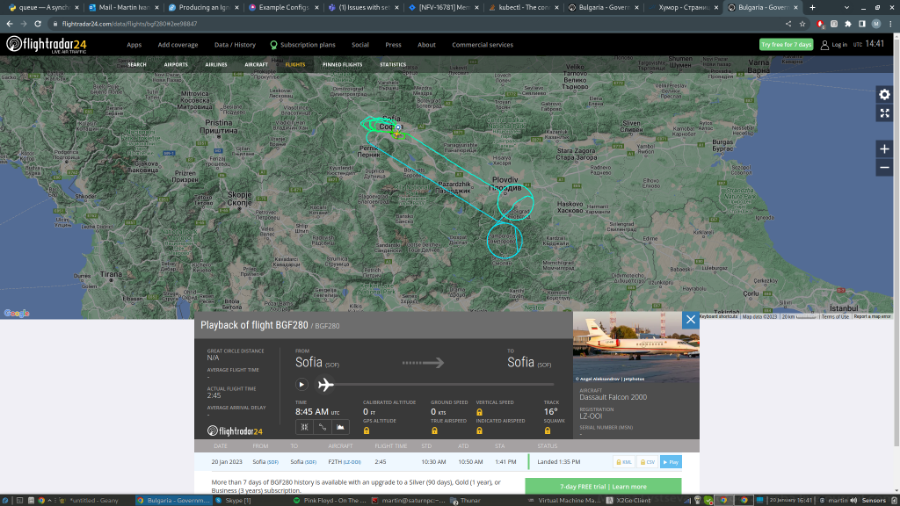This screenshot has height=506, width=900.
Task: Open the About menu
Action: pyautogui.click(x=426, y=45)
